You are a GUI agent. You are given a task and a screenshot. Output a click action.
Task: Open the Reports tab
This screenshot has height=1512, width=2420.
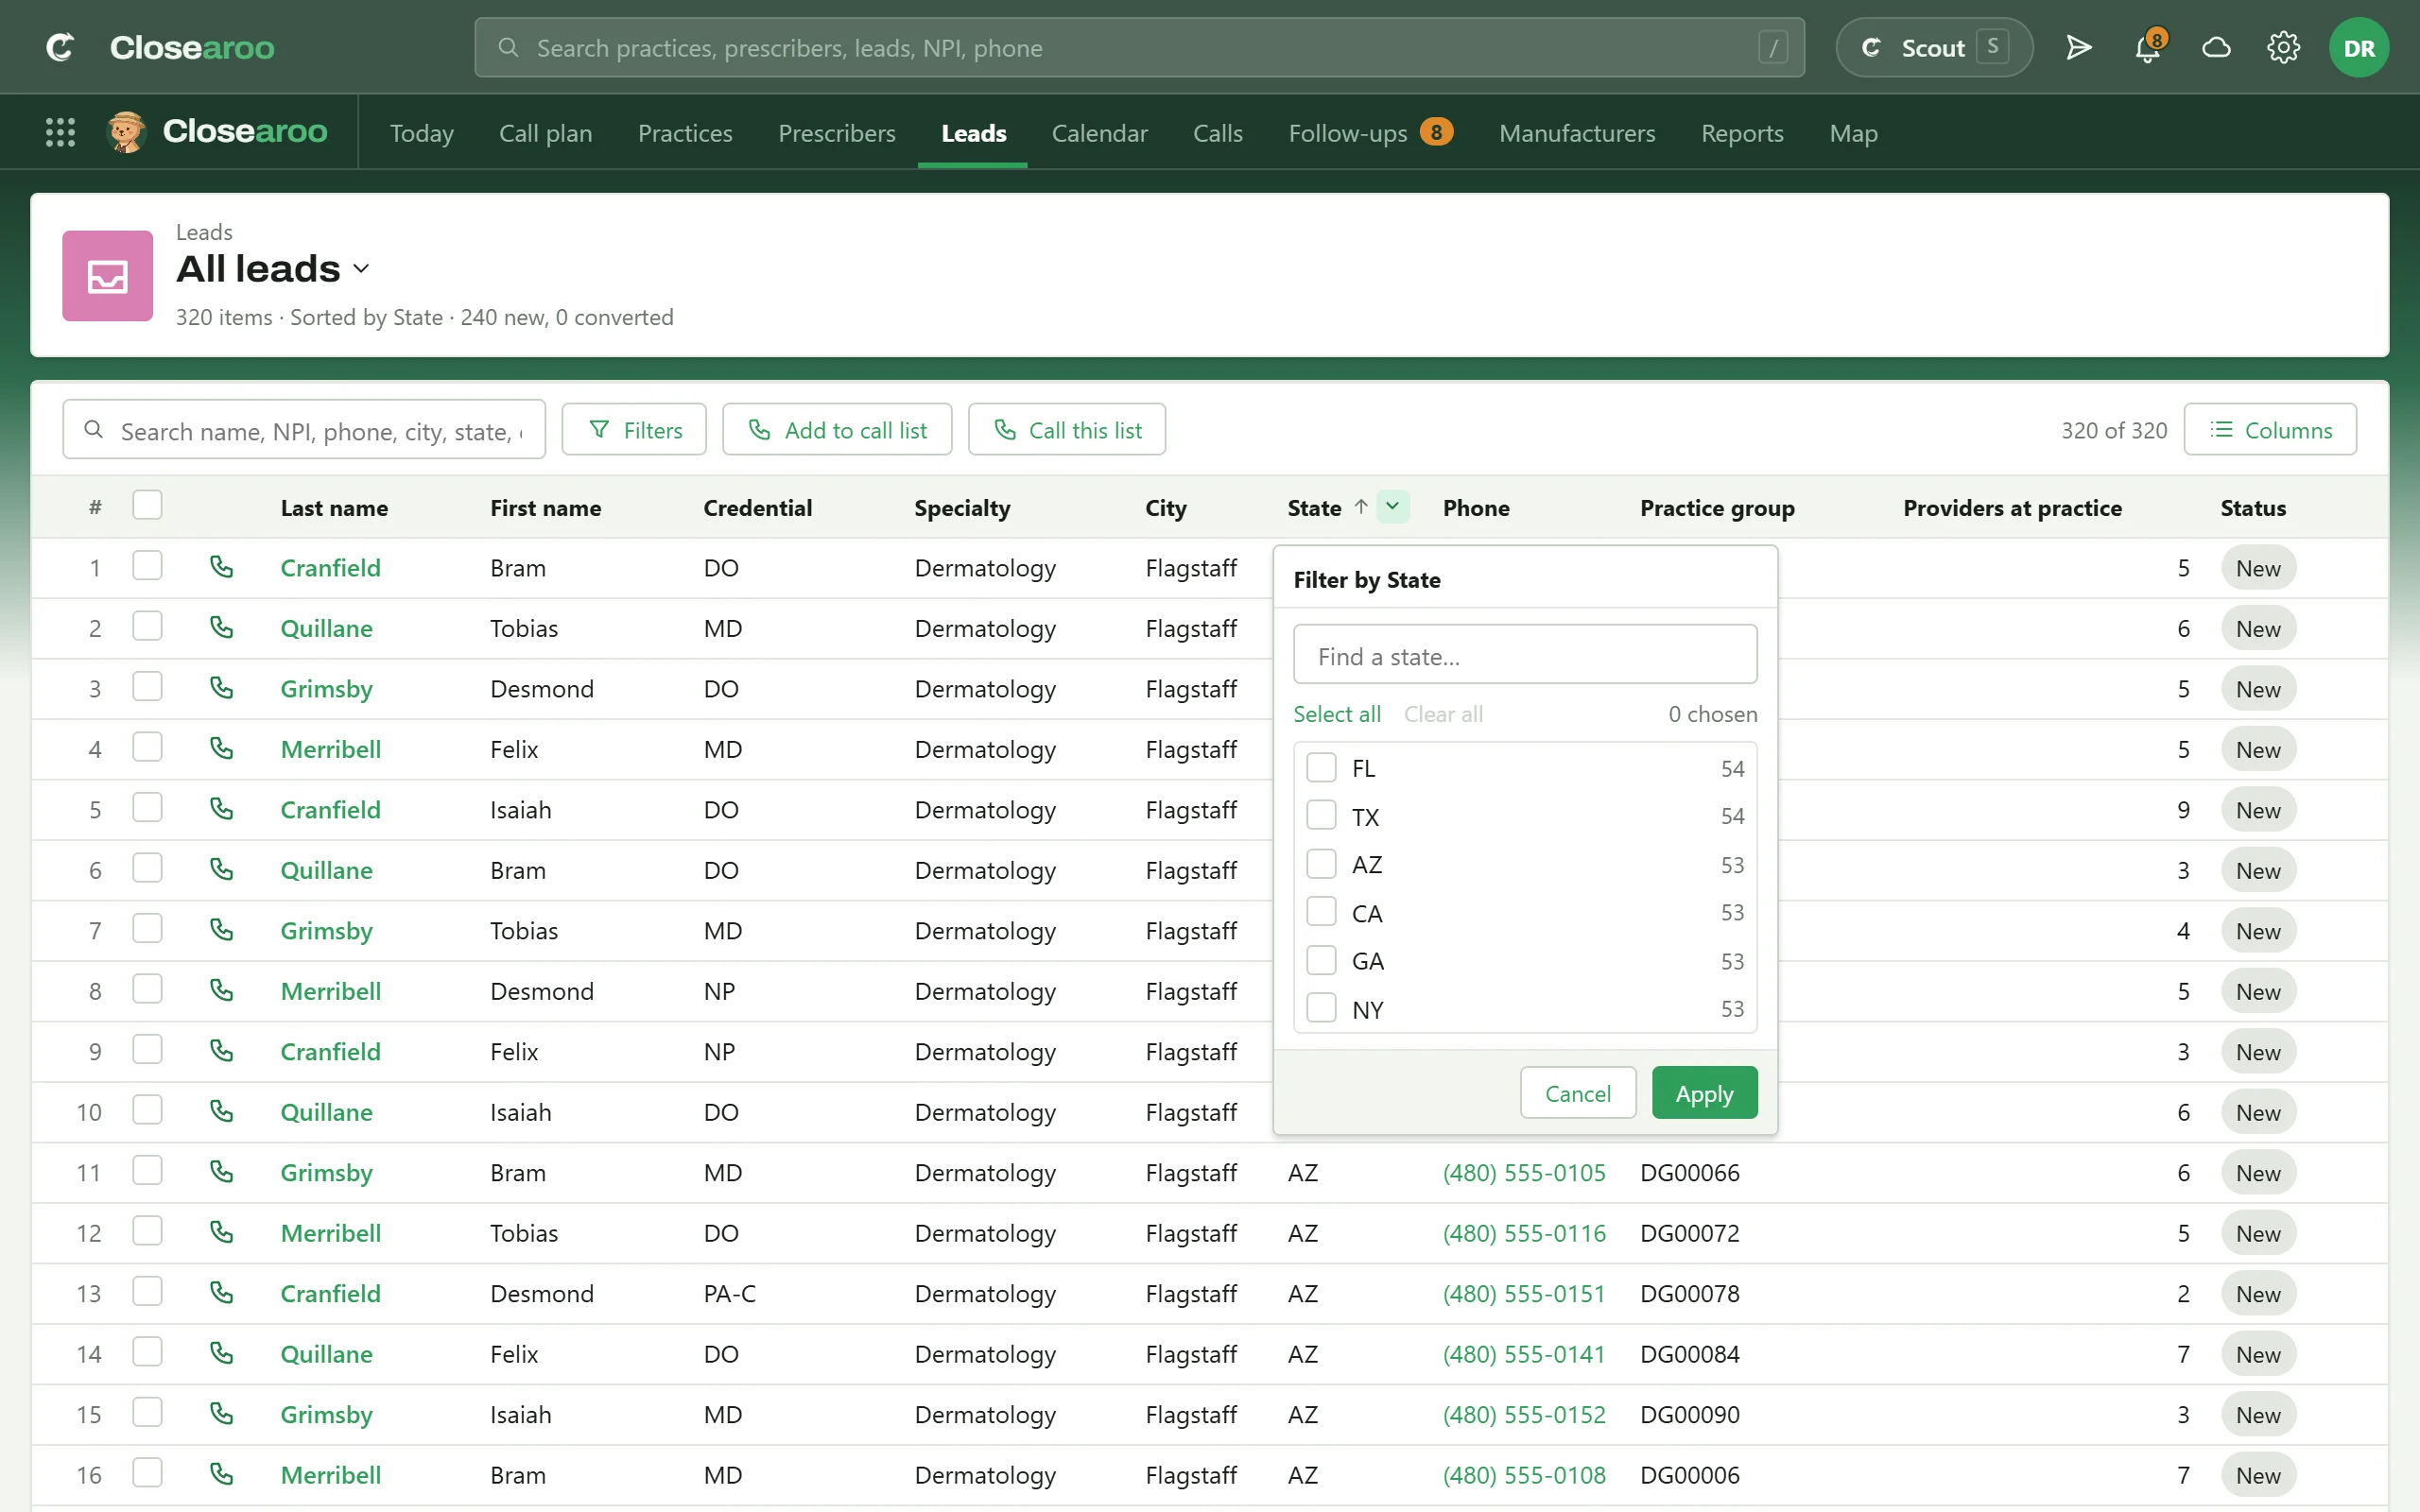pos(1742,133)
